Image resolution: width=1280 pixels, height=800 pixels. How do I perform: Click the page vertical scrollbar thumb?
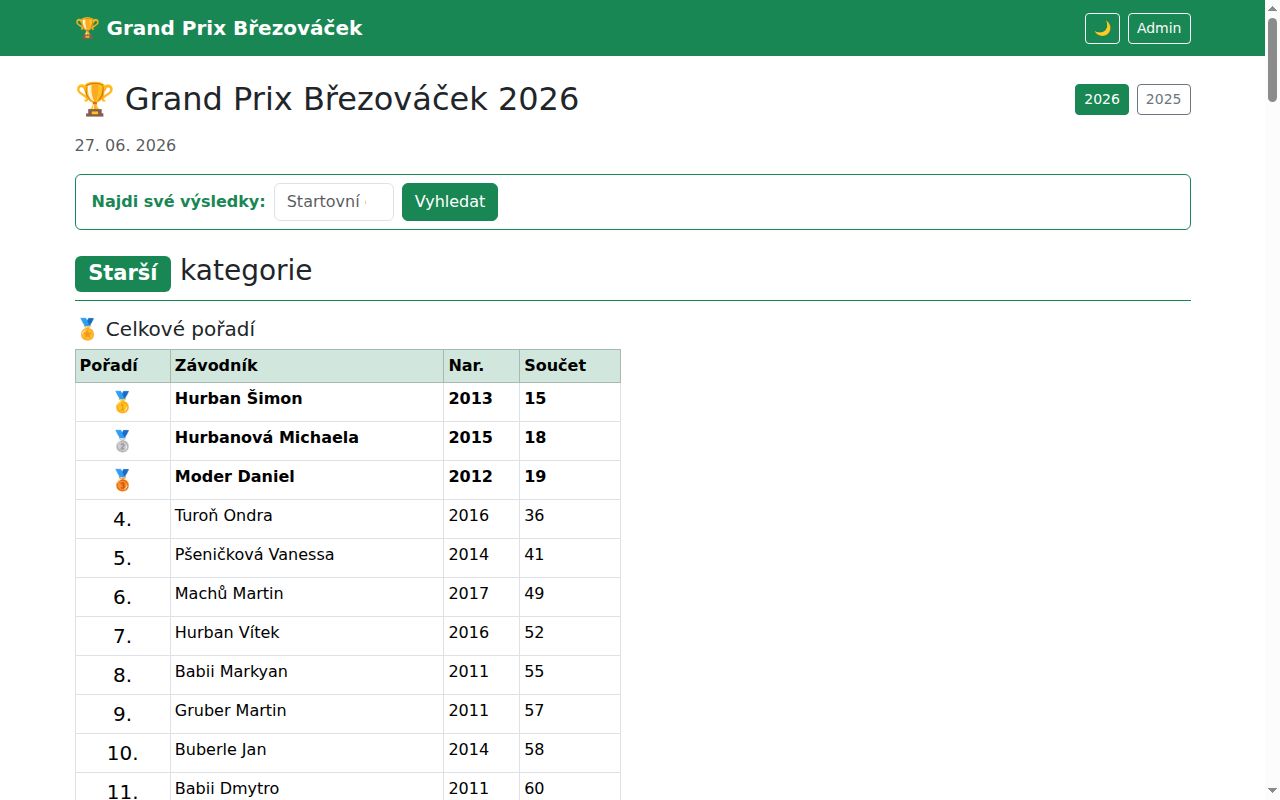click(x=1272, y=60)
